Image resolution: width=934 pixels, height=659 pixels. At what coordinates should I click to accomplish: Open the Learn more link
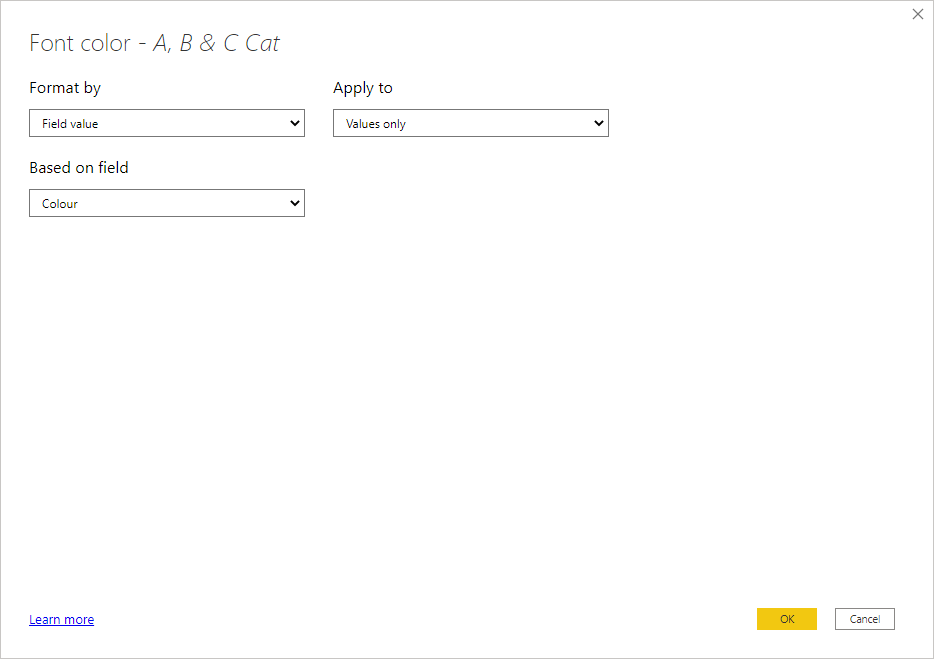[61, 620]
